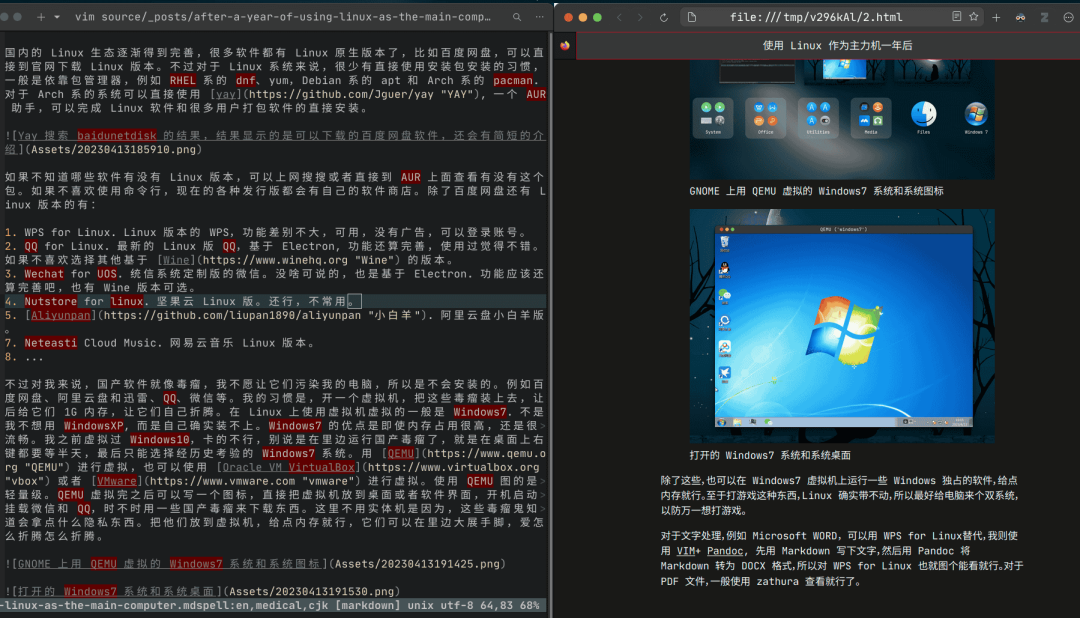Click the Windows7 desktop screenshot image
The height and width of the screenshot is (618, 1080).
(x=842, y=326)
